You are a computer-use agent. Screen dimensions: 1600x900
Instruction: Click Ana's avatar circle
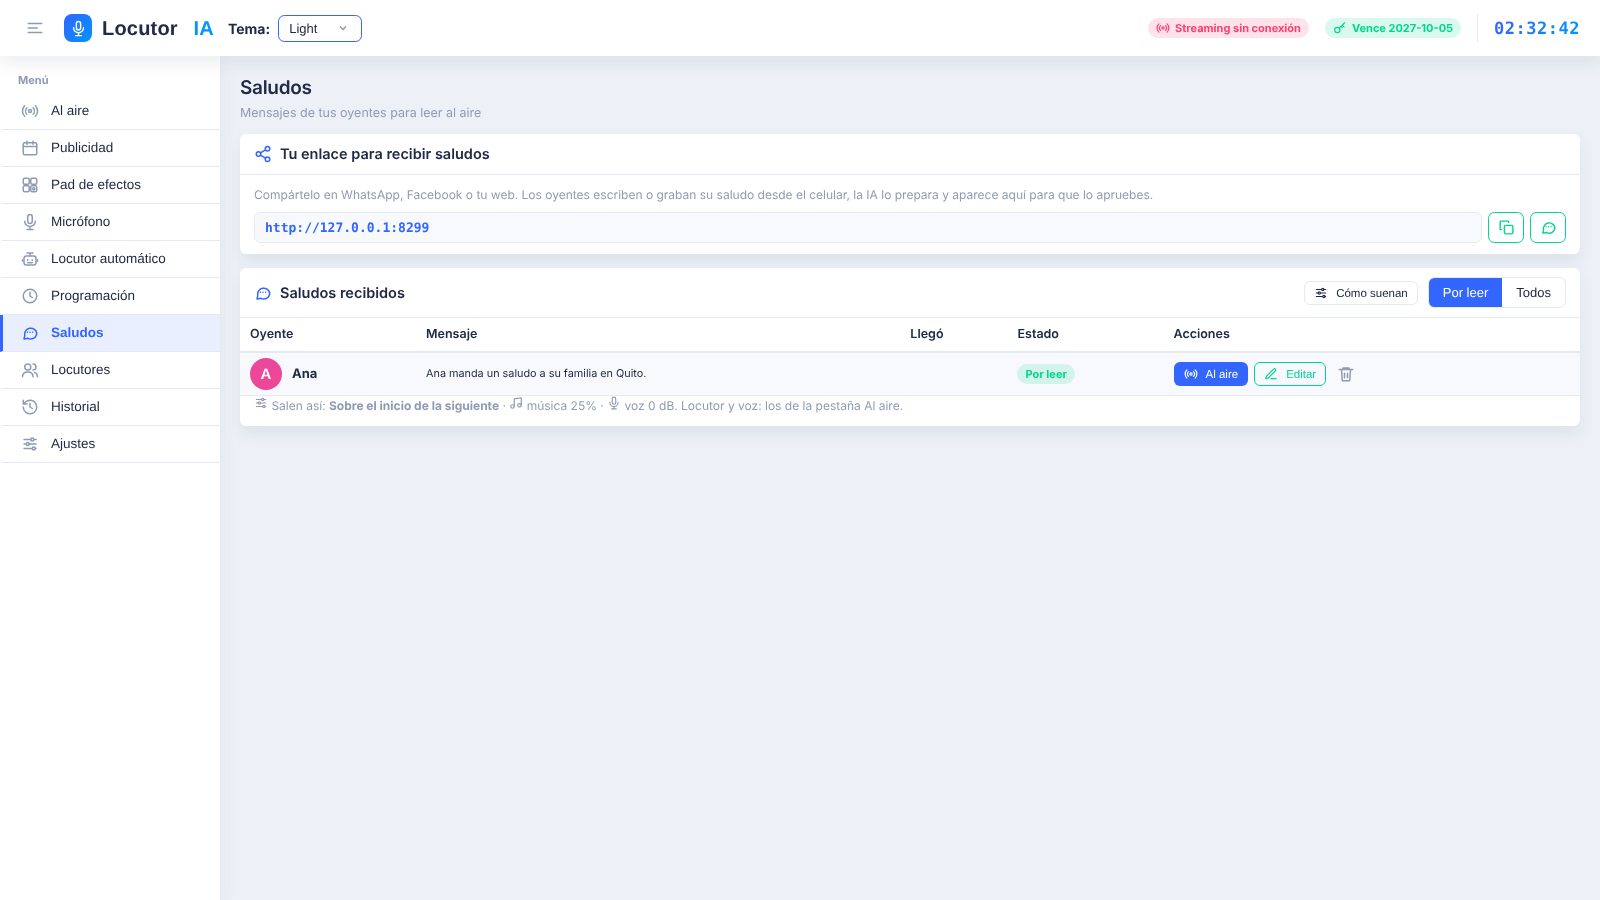click(x=266, y=374)
